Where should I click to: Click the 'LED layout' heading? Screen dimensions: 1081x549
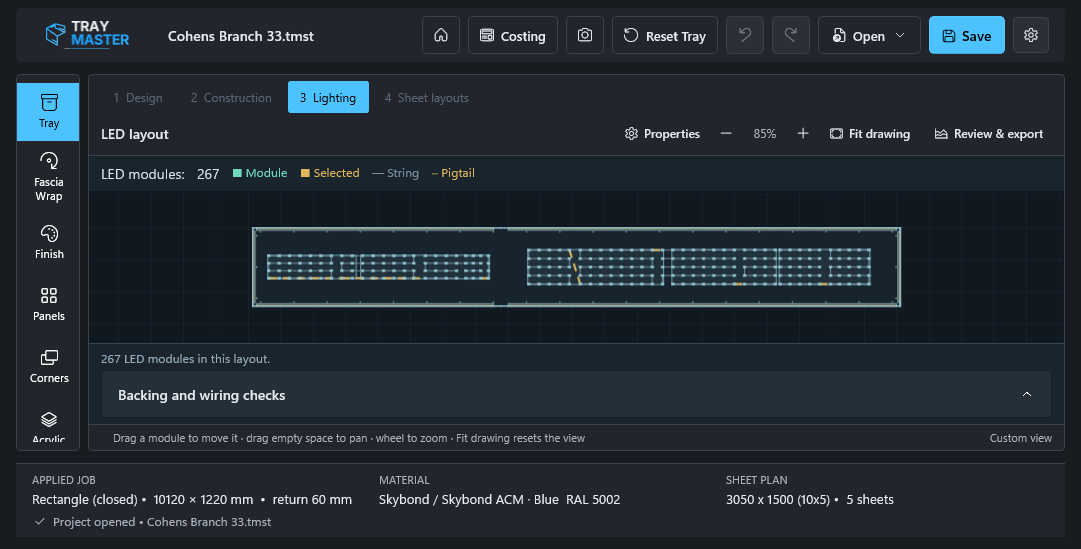(x=134, y=134)
